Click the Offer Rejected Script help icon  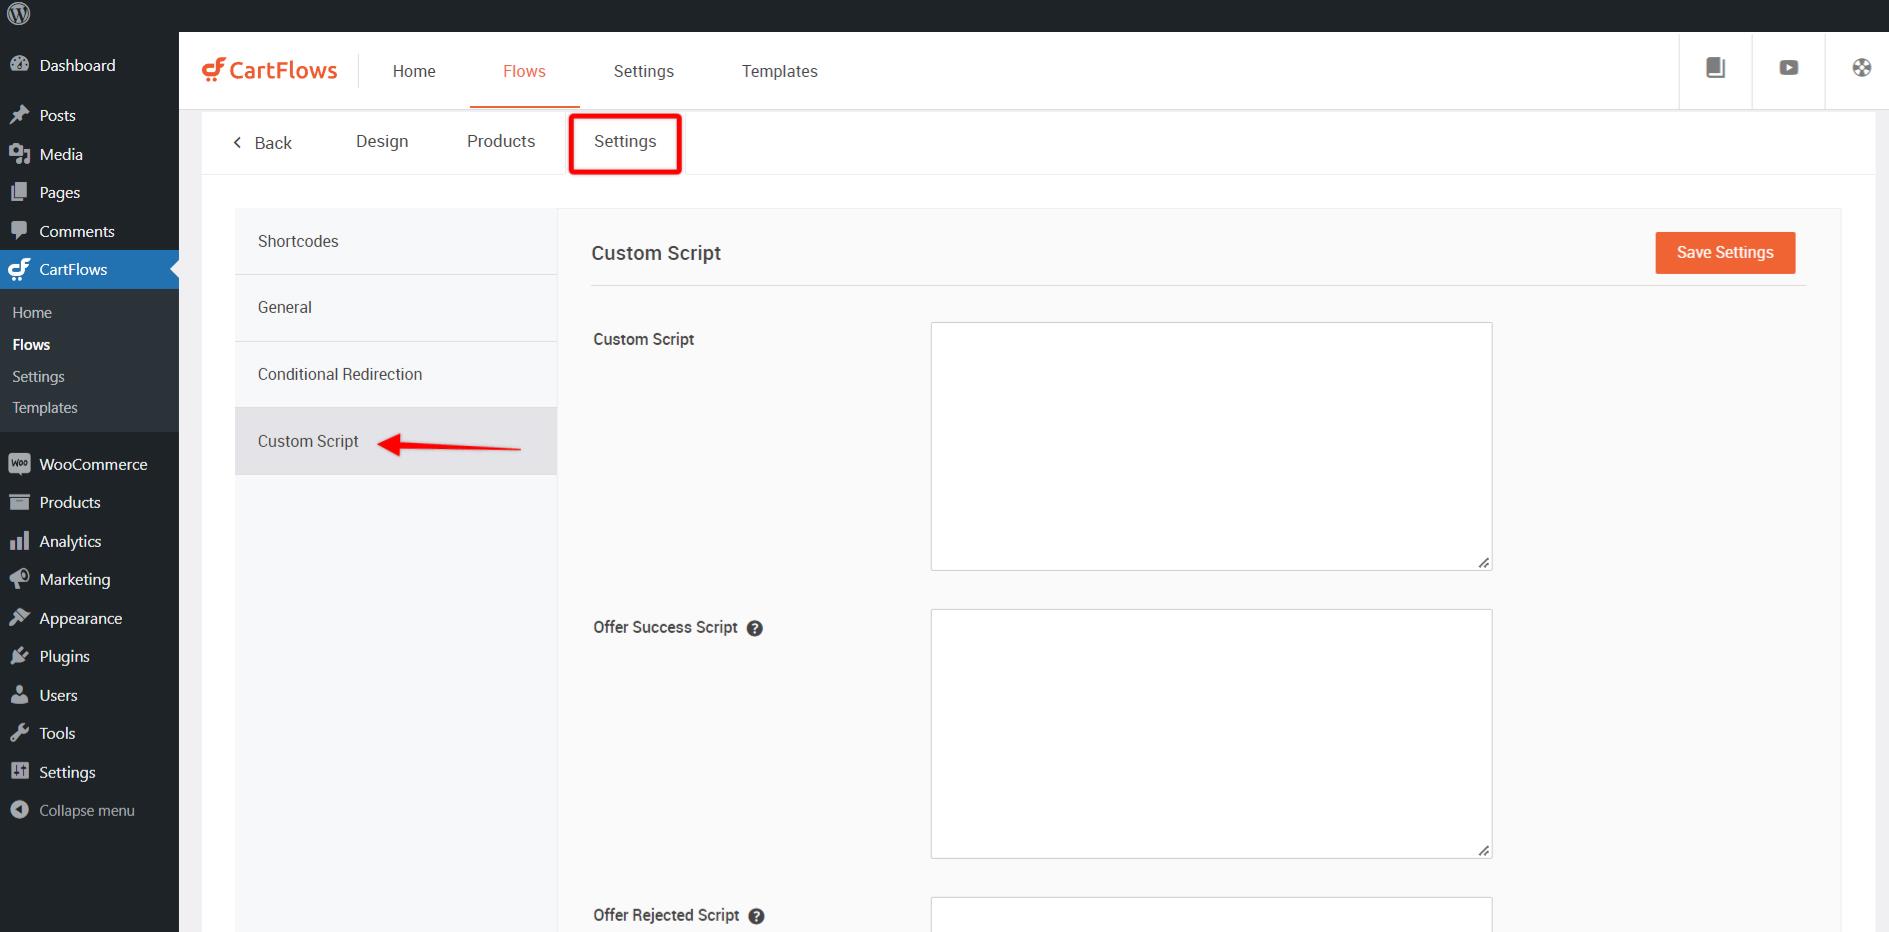tap(756, 916)
